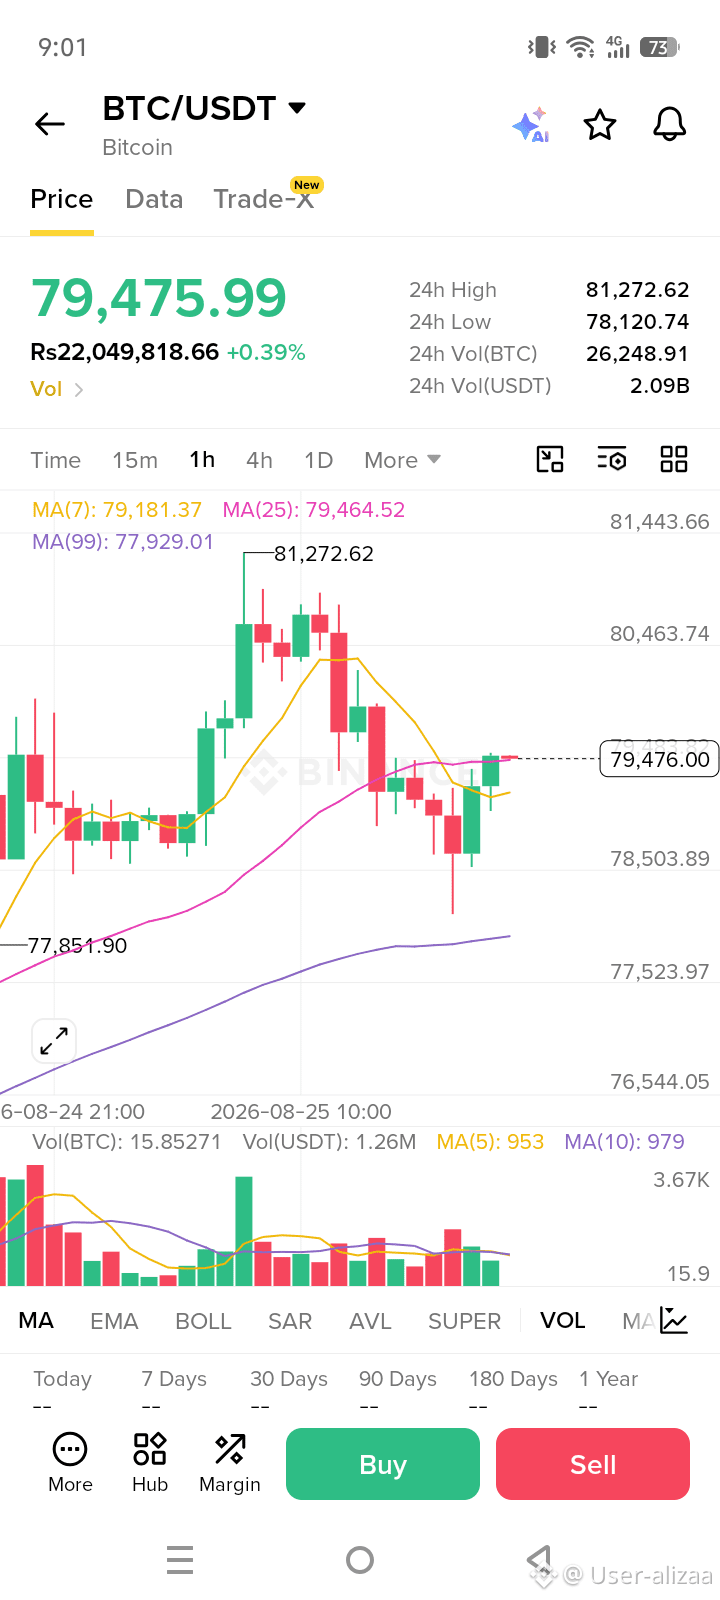
Task: Tap the 180 Days performance entry
Action: [x=513, y=1391]
